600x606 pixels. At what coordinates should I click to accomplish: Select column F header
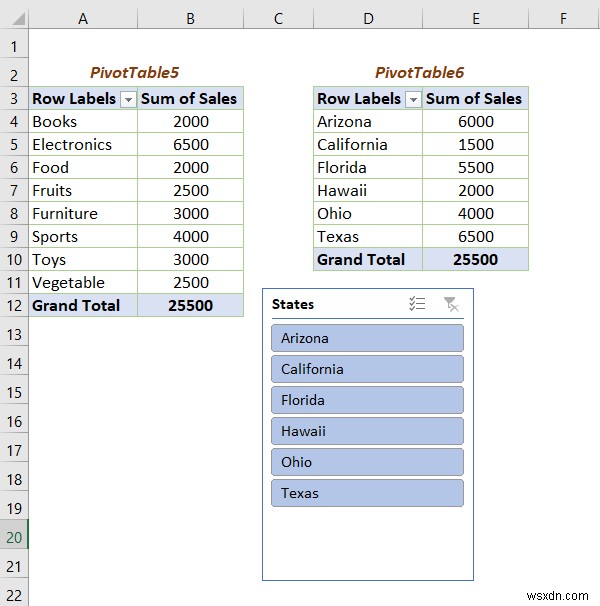564,19
